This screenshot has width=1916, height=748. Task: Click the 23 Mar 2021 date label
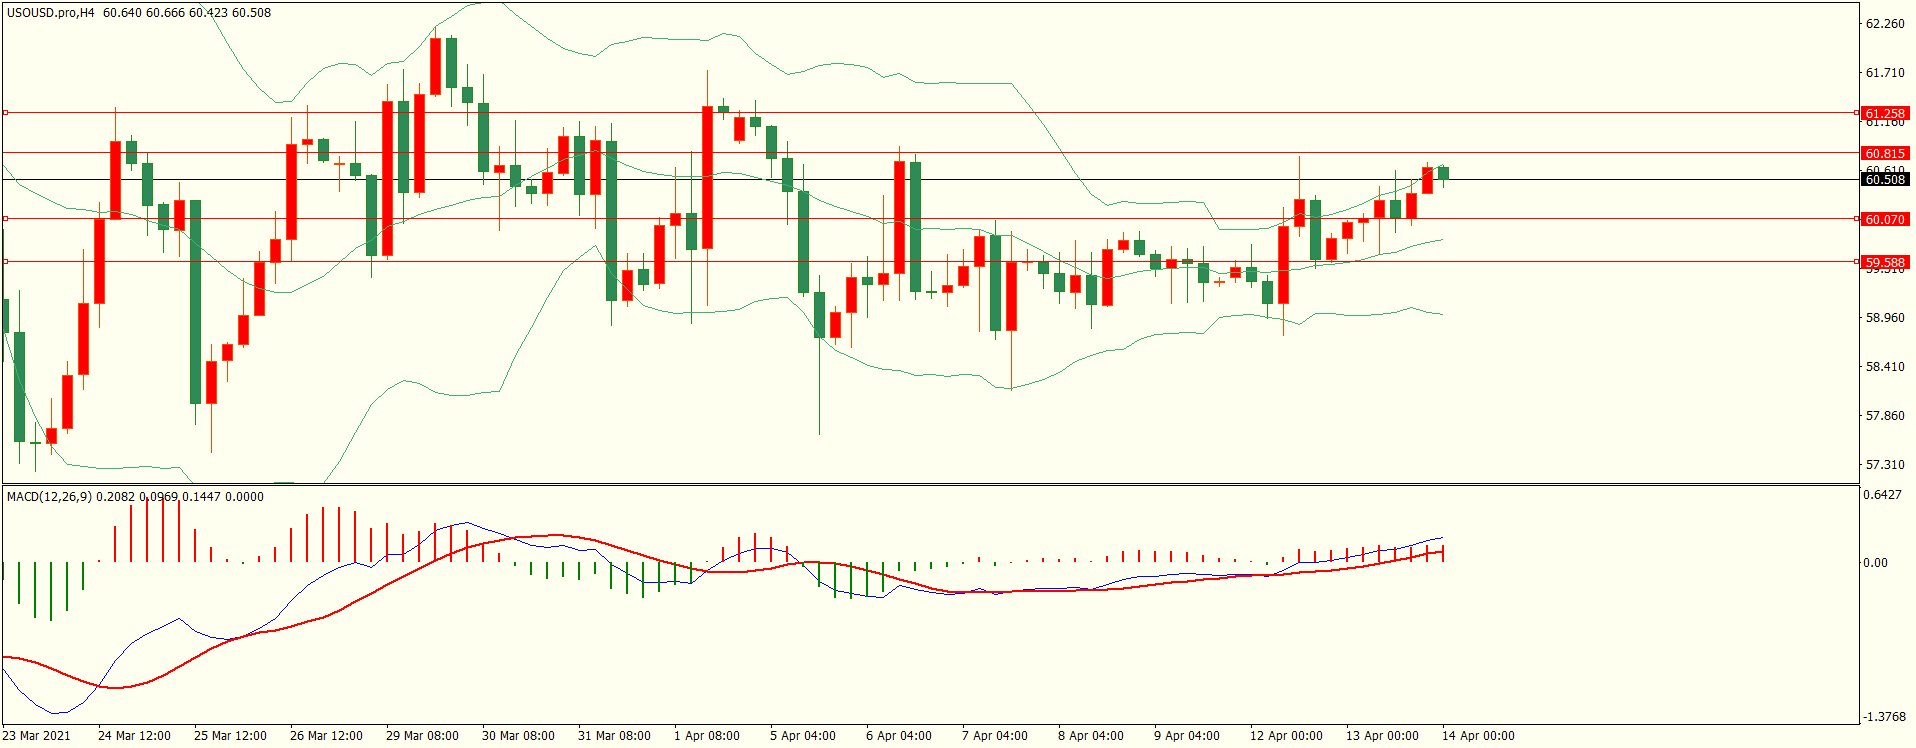pos(37,736)
